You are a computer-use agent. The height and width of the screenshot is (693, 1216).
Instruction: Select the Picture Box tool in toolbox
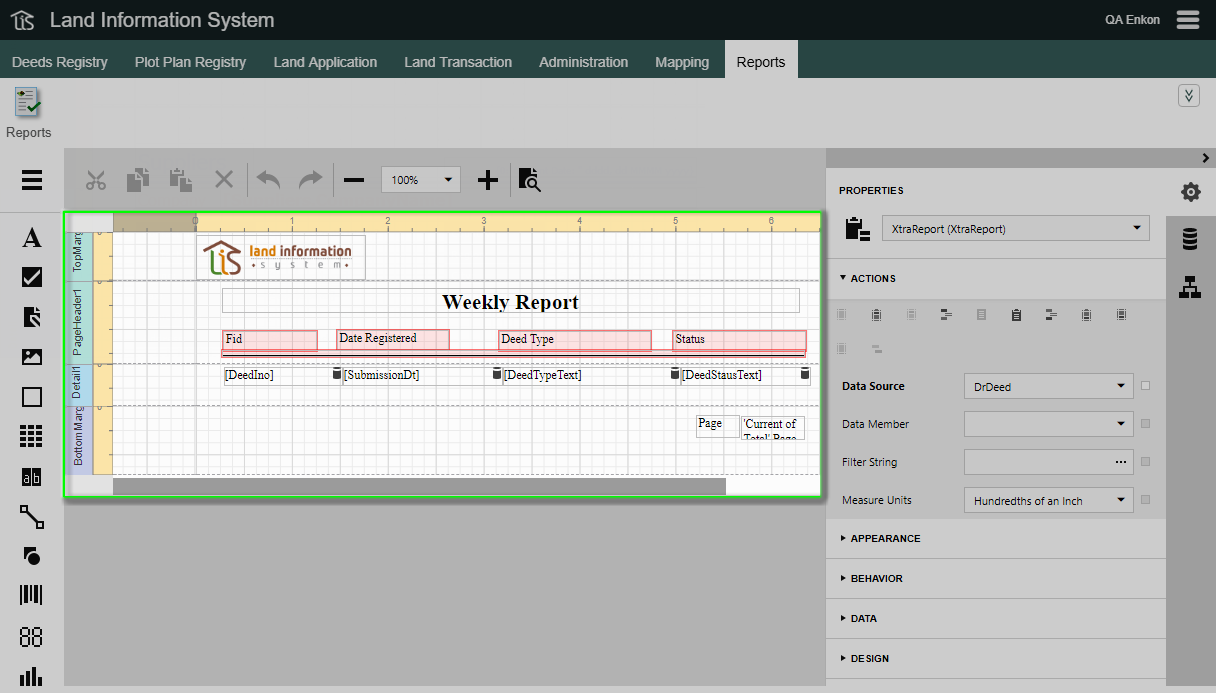(32, 357)
